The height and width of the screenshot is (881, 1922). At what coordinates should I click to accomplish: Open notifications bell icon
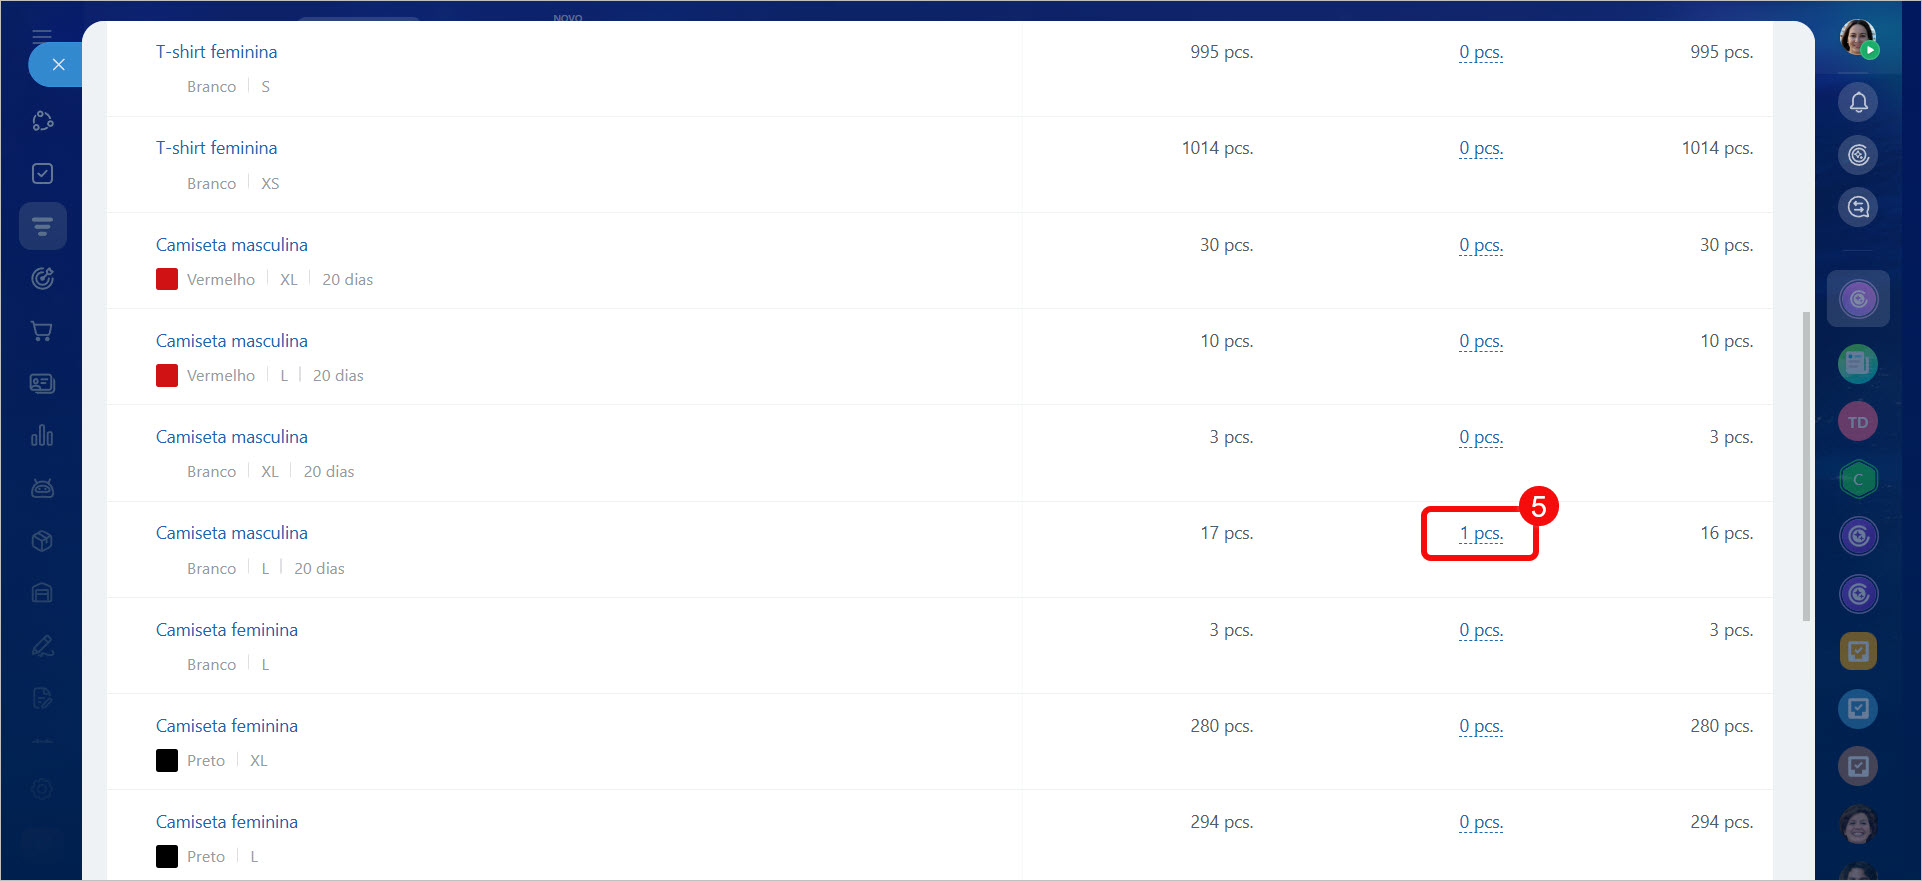(1858, 102)
